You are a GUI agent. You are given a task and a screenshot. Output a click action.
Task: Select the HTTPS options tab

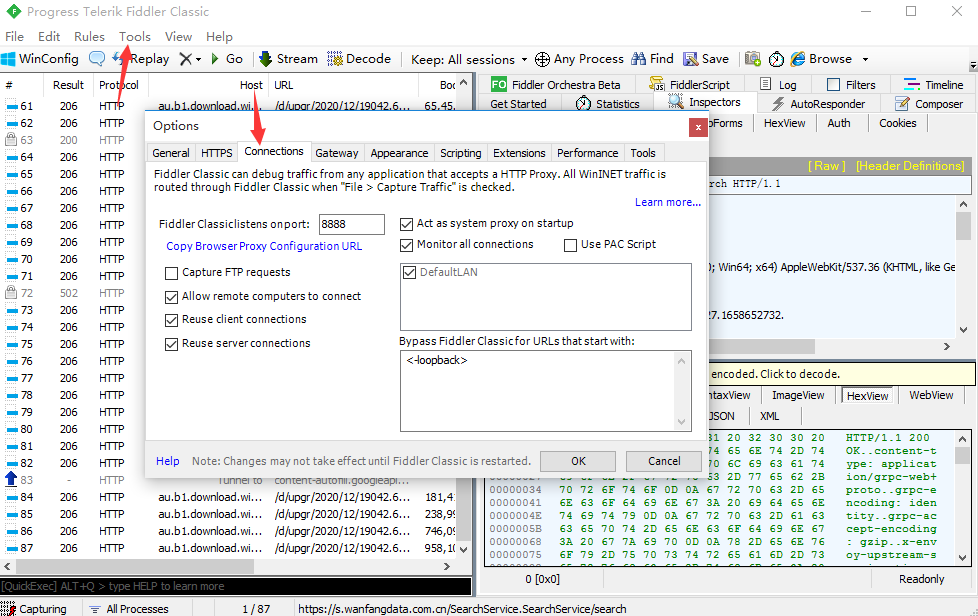pos(216,153)
